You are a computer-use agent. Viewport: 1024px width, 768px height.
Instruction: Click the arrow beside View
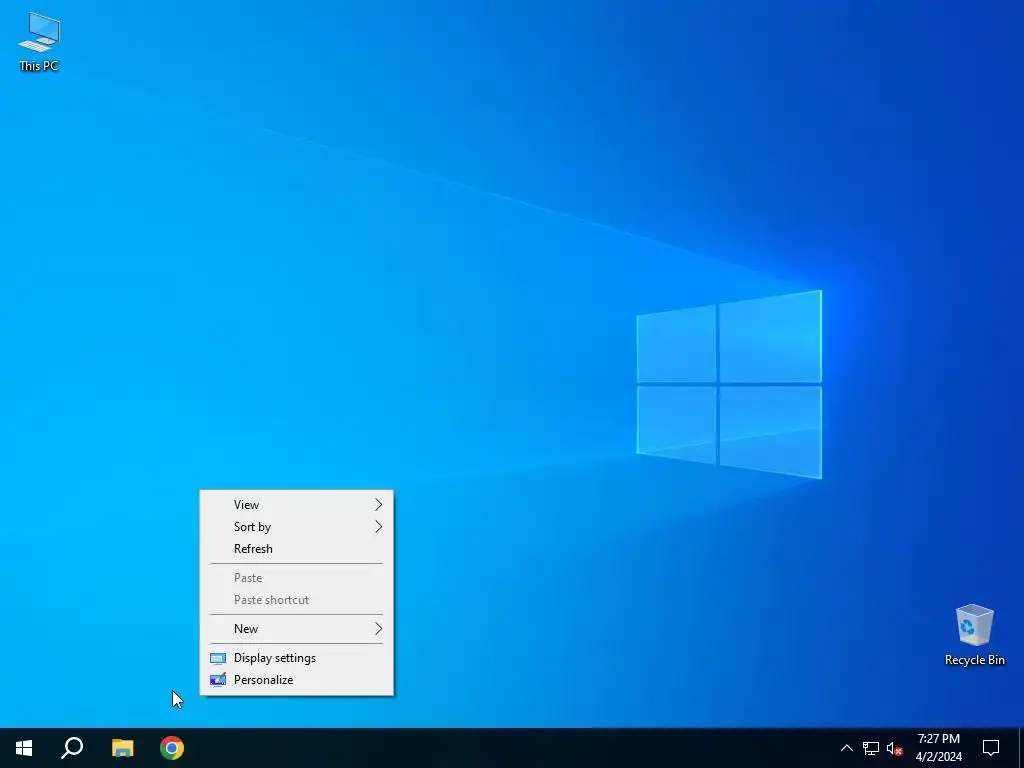point(378,505)
